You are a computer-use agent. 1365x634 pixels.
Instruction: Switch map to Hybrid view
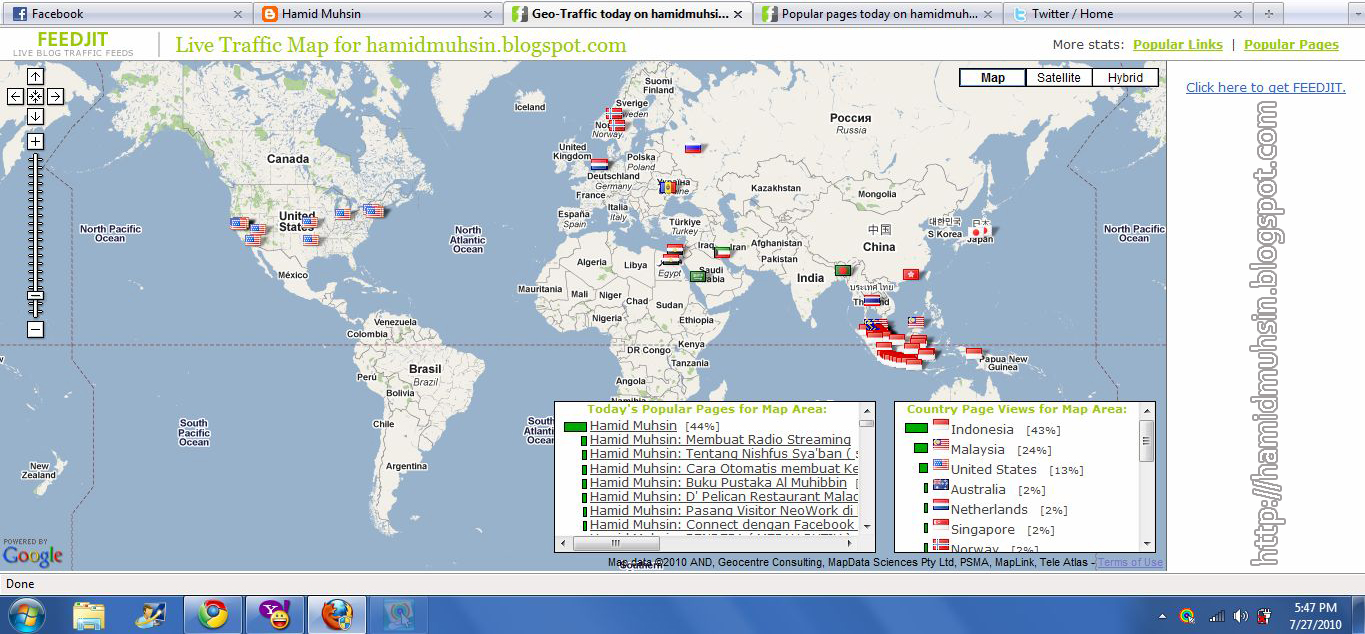point(1125,78)
